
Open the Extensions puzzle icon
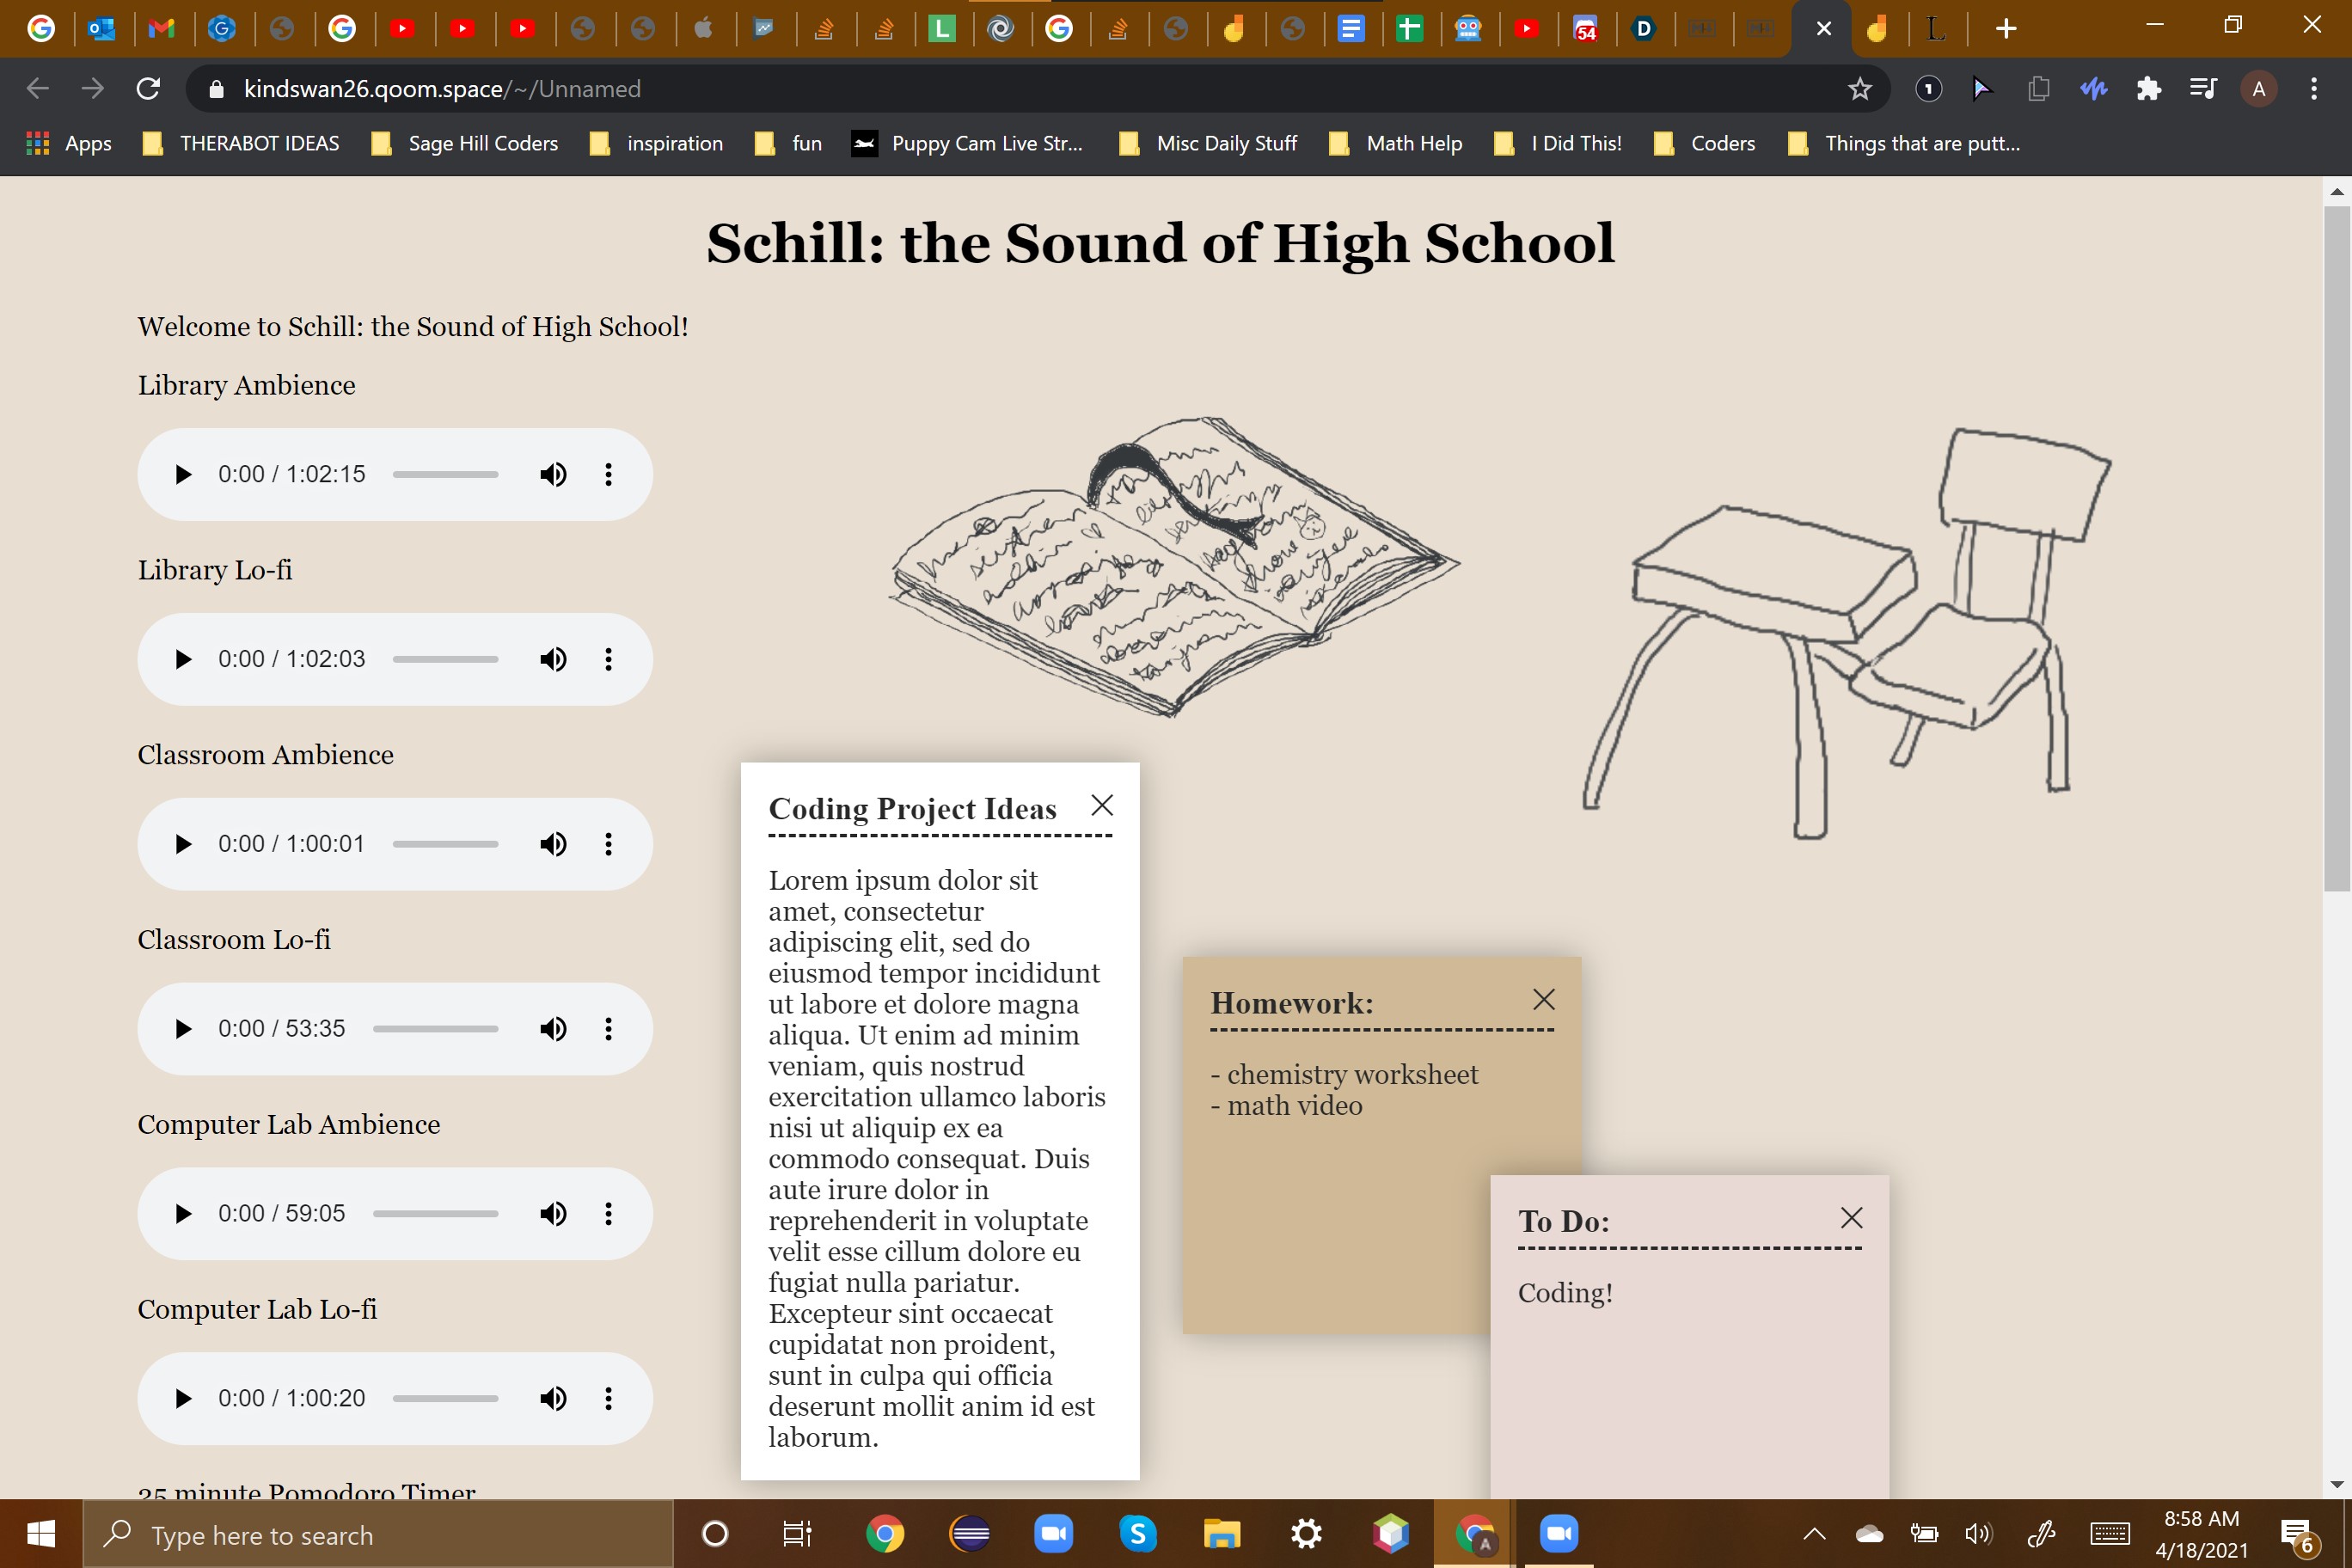point(2148,89)
